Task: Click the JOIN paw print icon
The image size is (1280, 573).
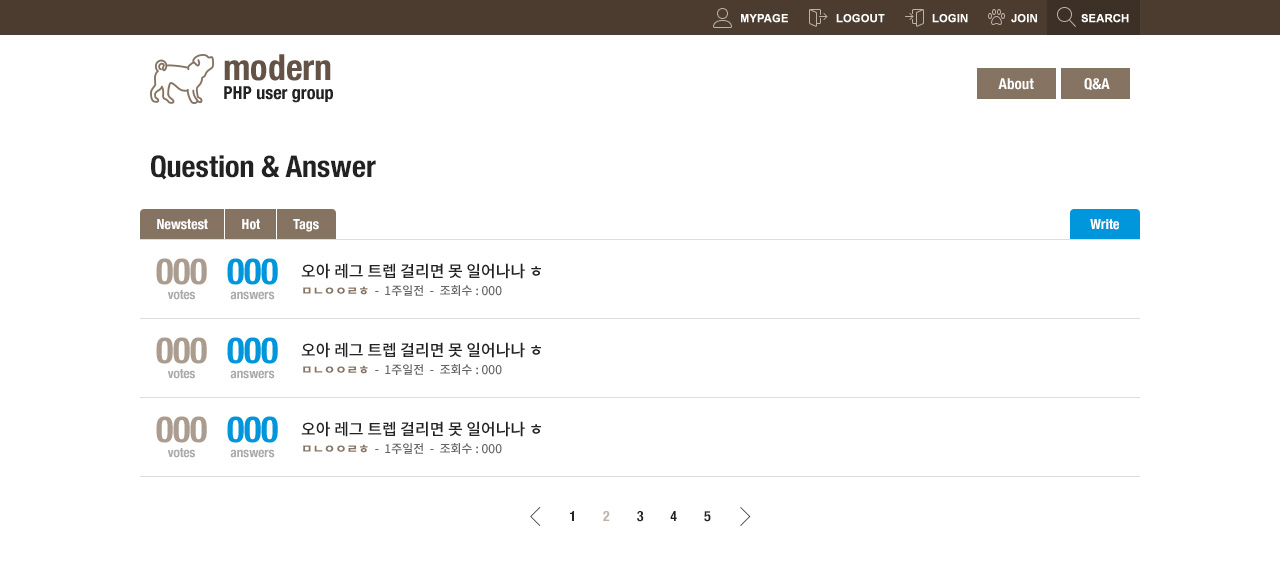Action: [x=996, y=18]
